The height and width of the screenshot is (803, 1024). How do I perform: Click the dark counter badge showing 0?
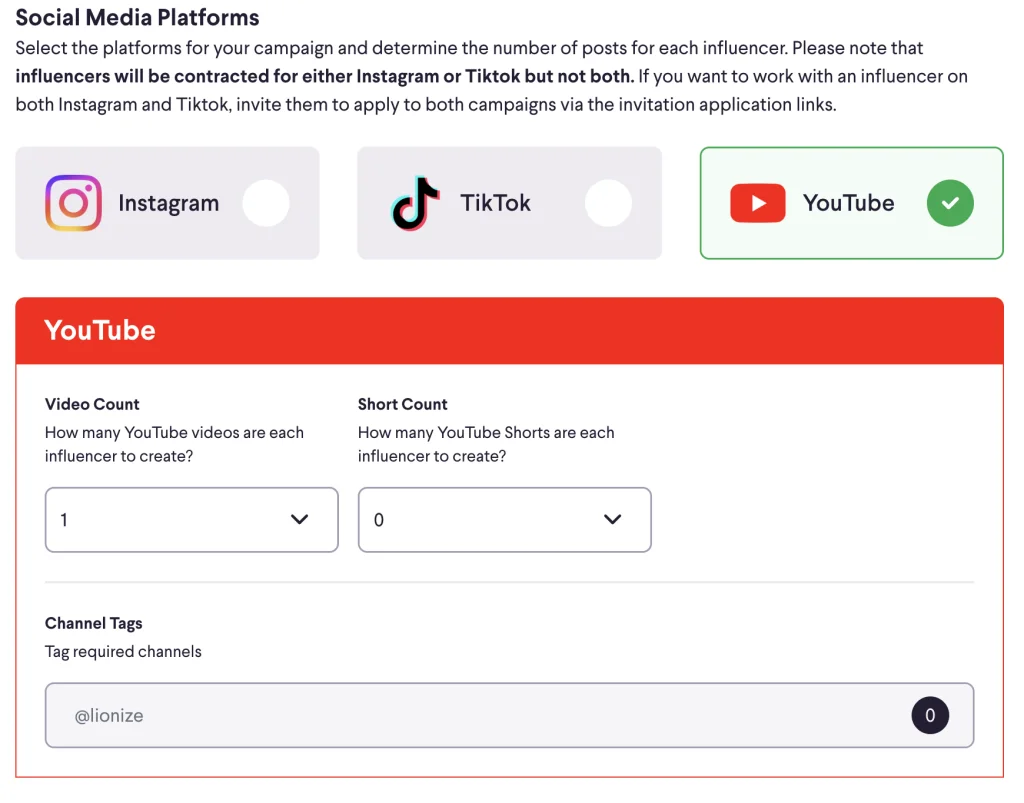[930, 715]
